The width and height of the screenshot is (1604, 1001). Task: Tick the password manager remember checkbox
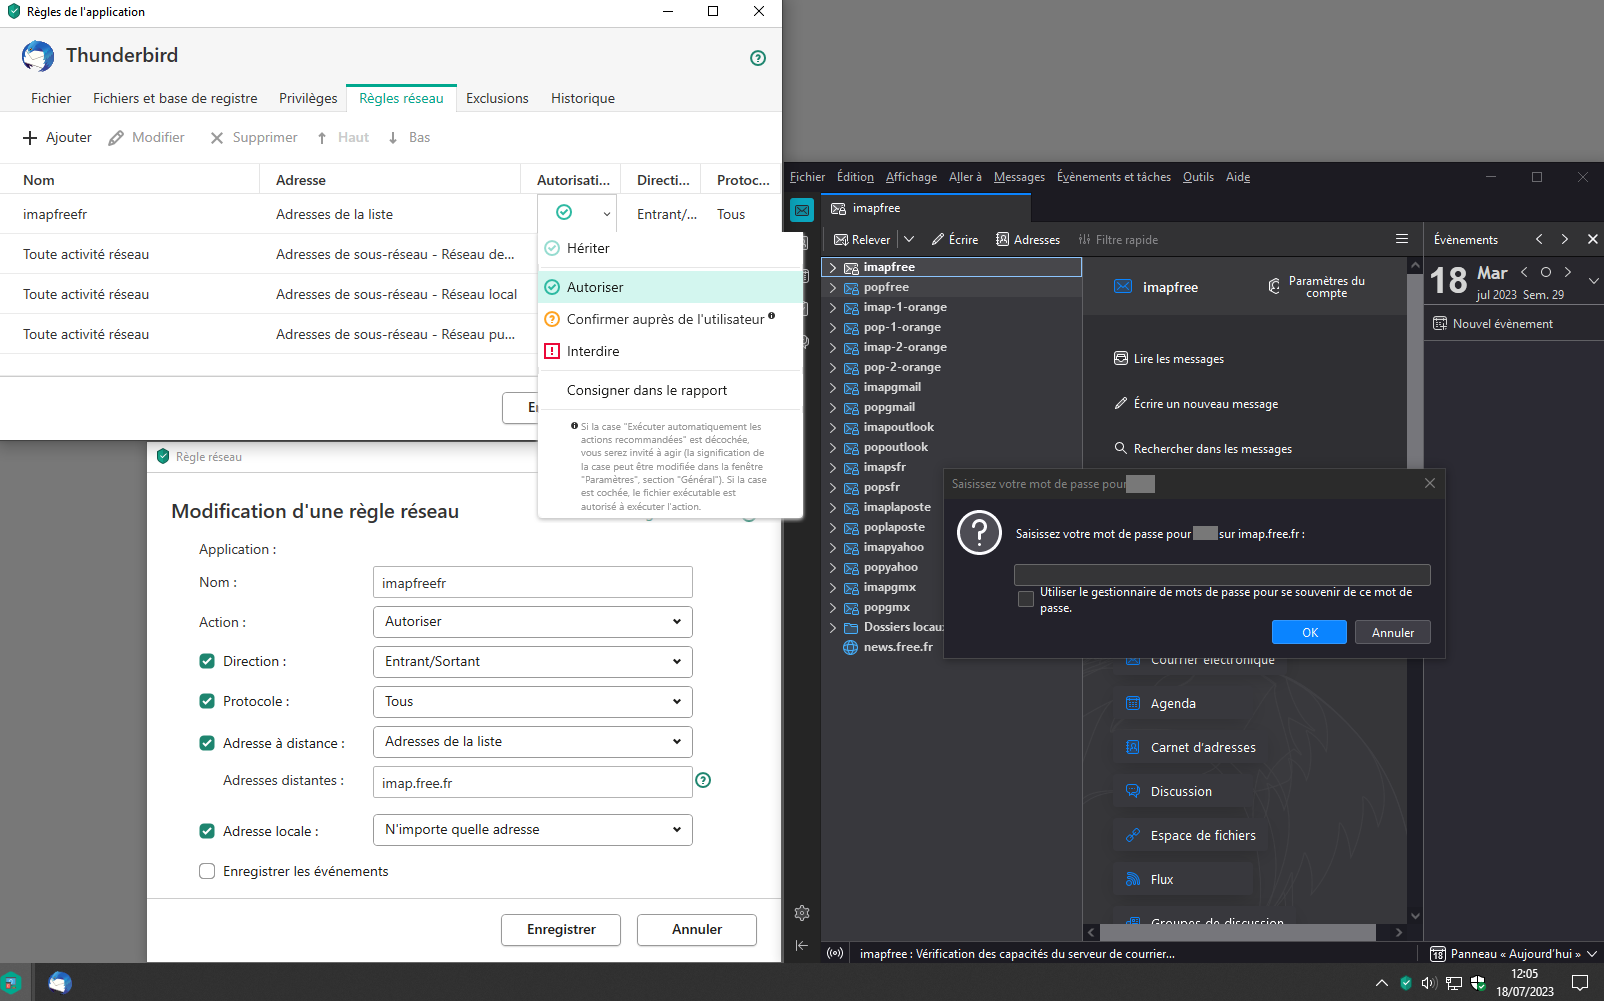pos(1026,599)
